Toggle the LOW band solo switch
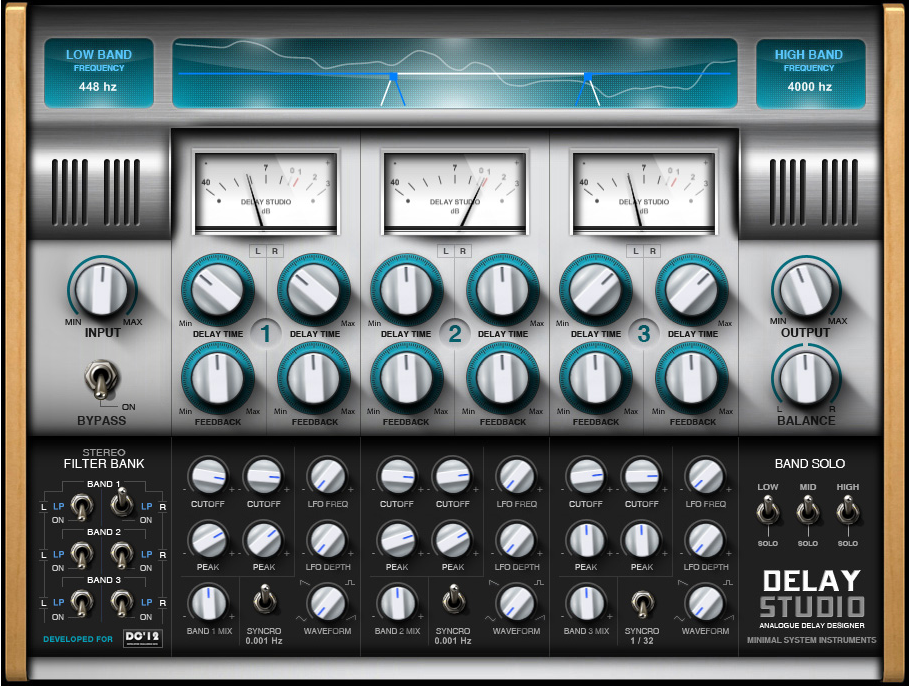The width and height of the screenshot is (910, 687). tap(768, 513)
